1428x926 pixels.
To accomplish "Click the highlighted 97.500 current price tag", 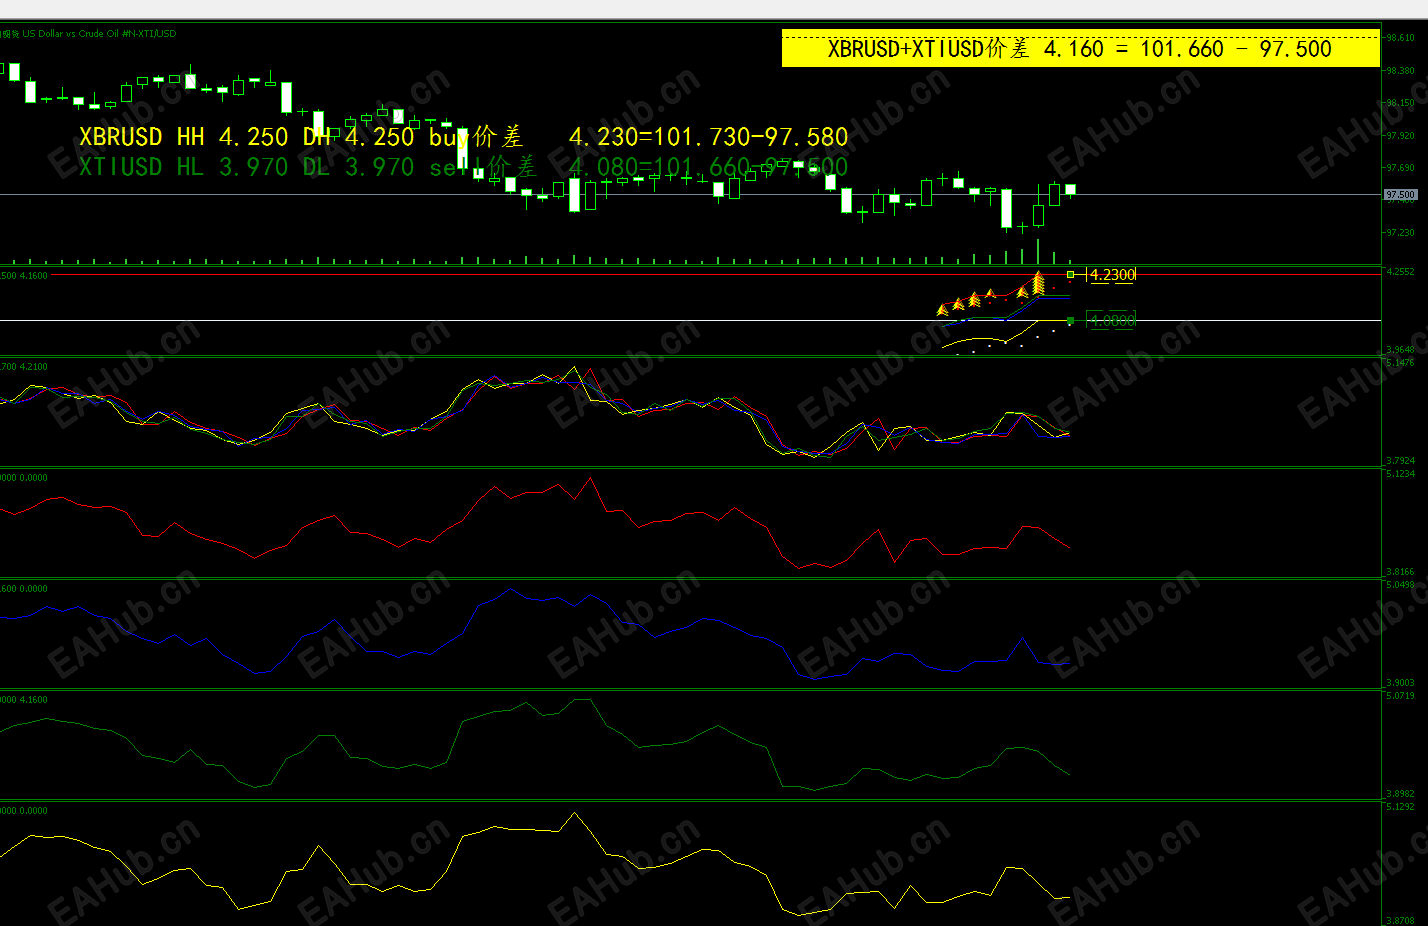I will pos(1400,195).
